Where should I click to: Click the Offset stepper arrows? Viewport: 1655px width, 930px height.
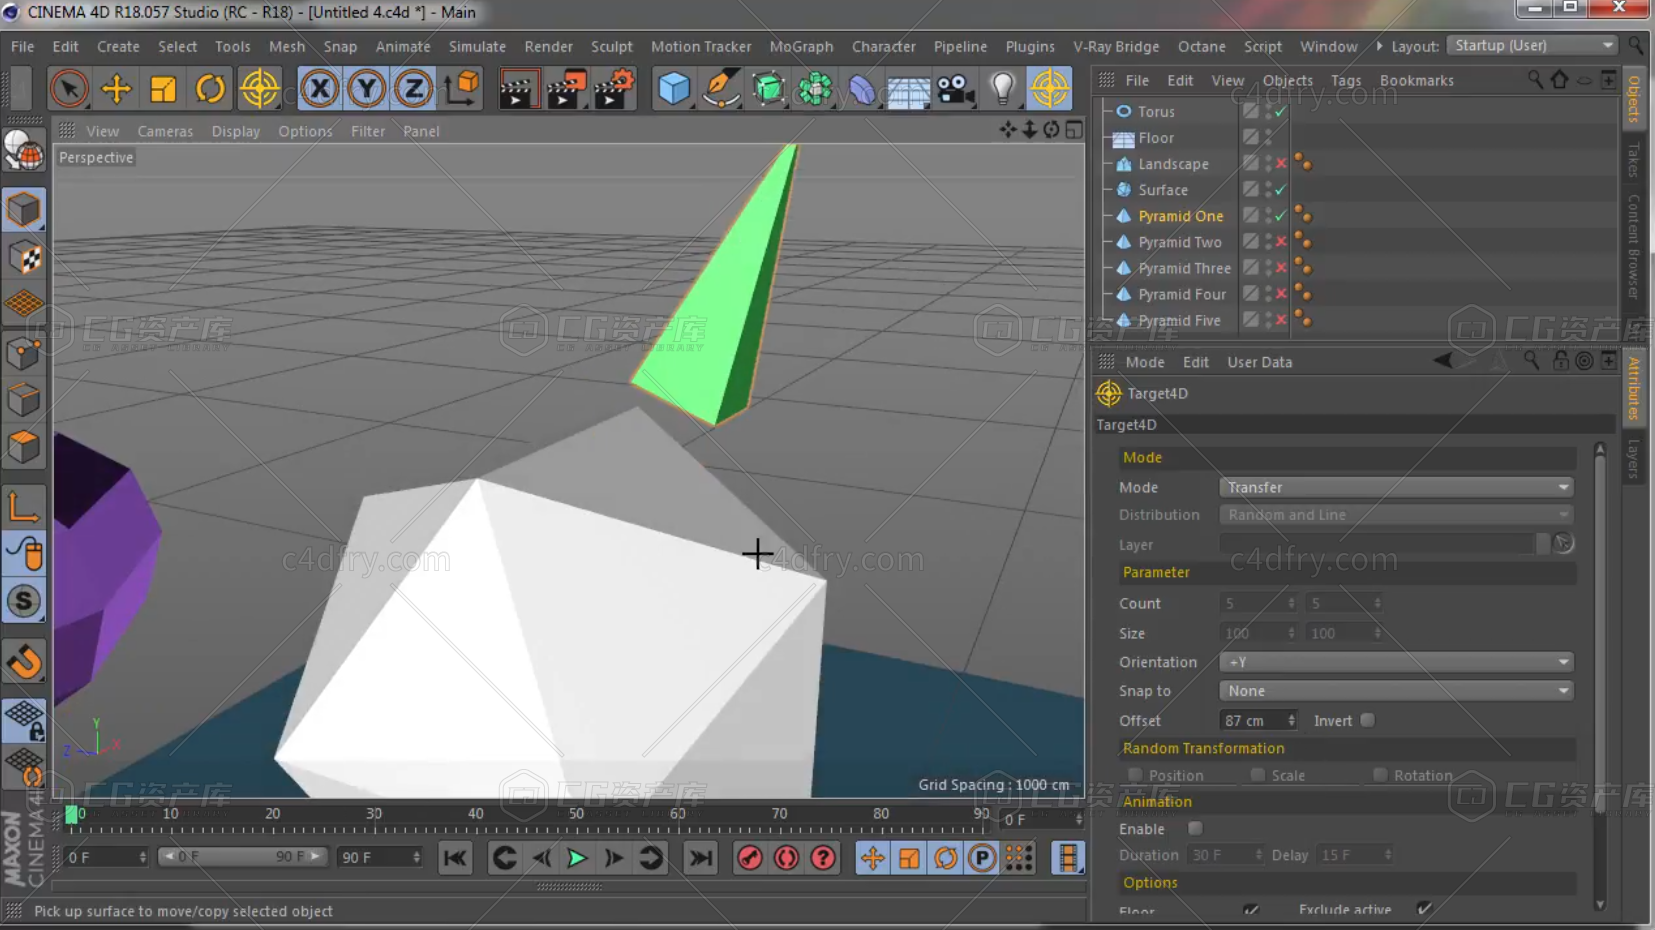(1291, 720)
